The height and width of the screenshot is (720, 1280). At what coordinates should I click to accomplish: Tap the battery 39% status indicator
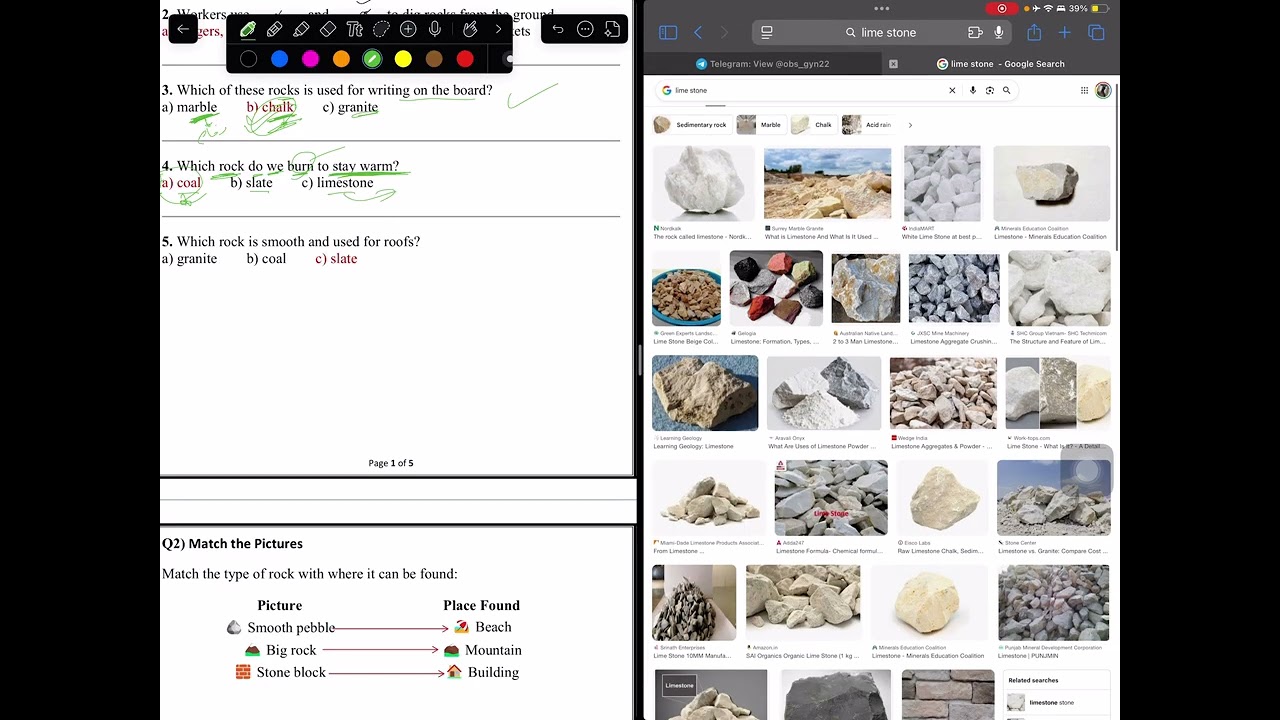coord(1087,8)
